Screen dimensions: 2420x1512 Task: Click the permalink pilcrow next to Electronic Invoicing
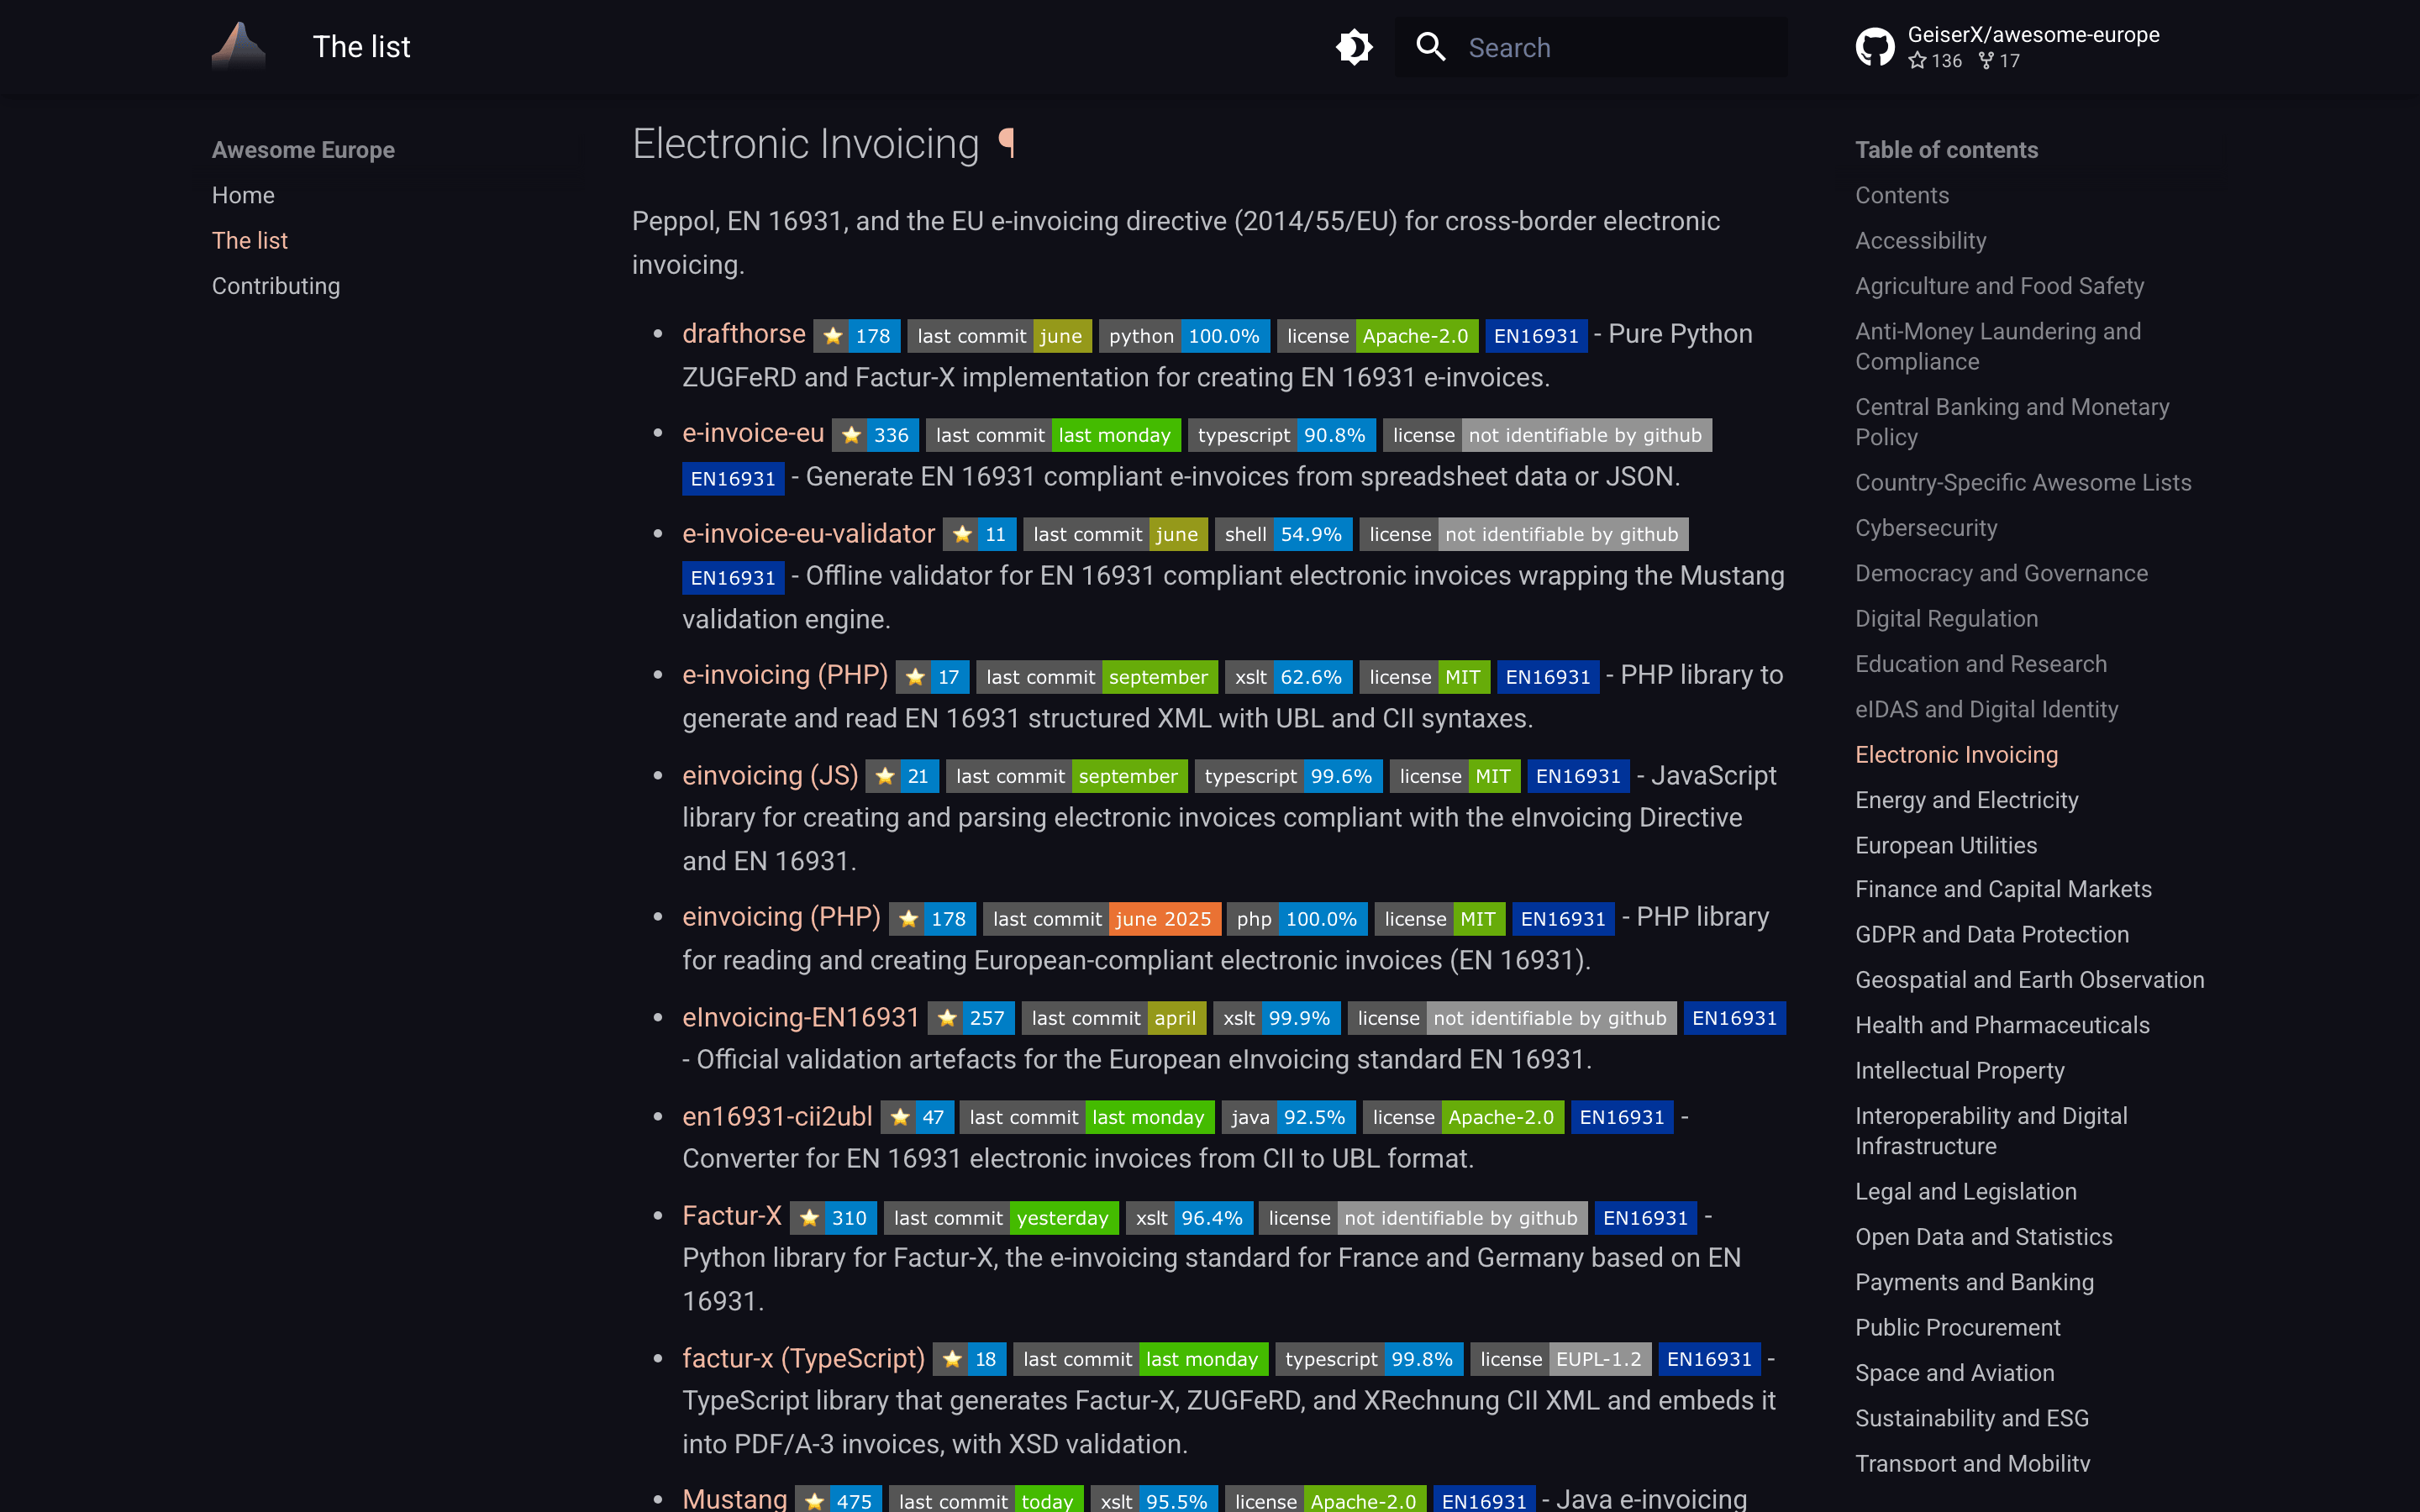1006,144
